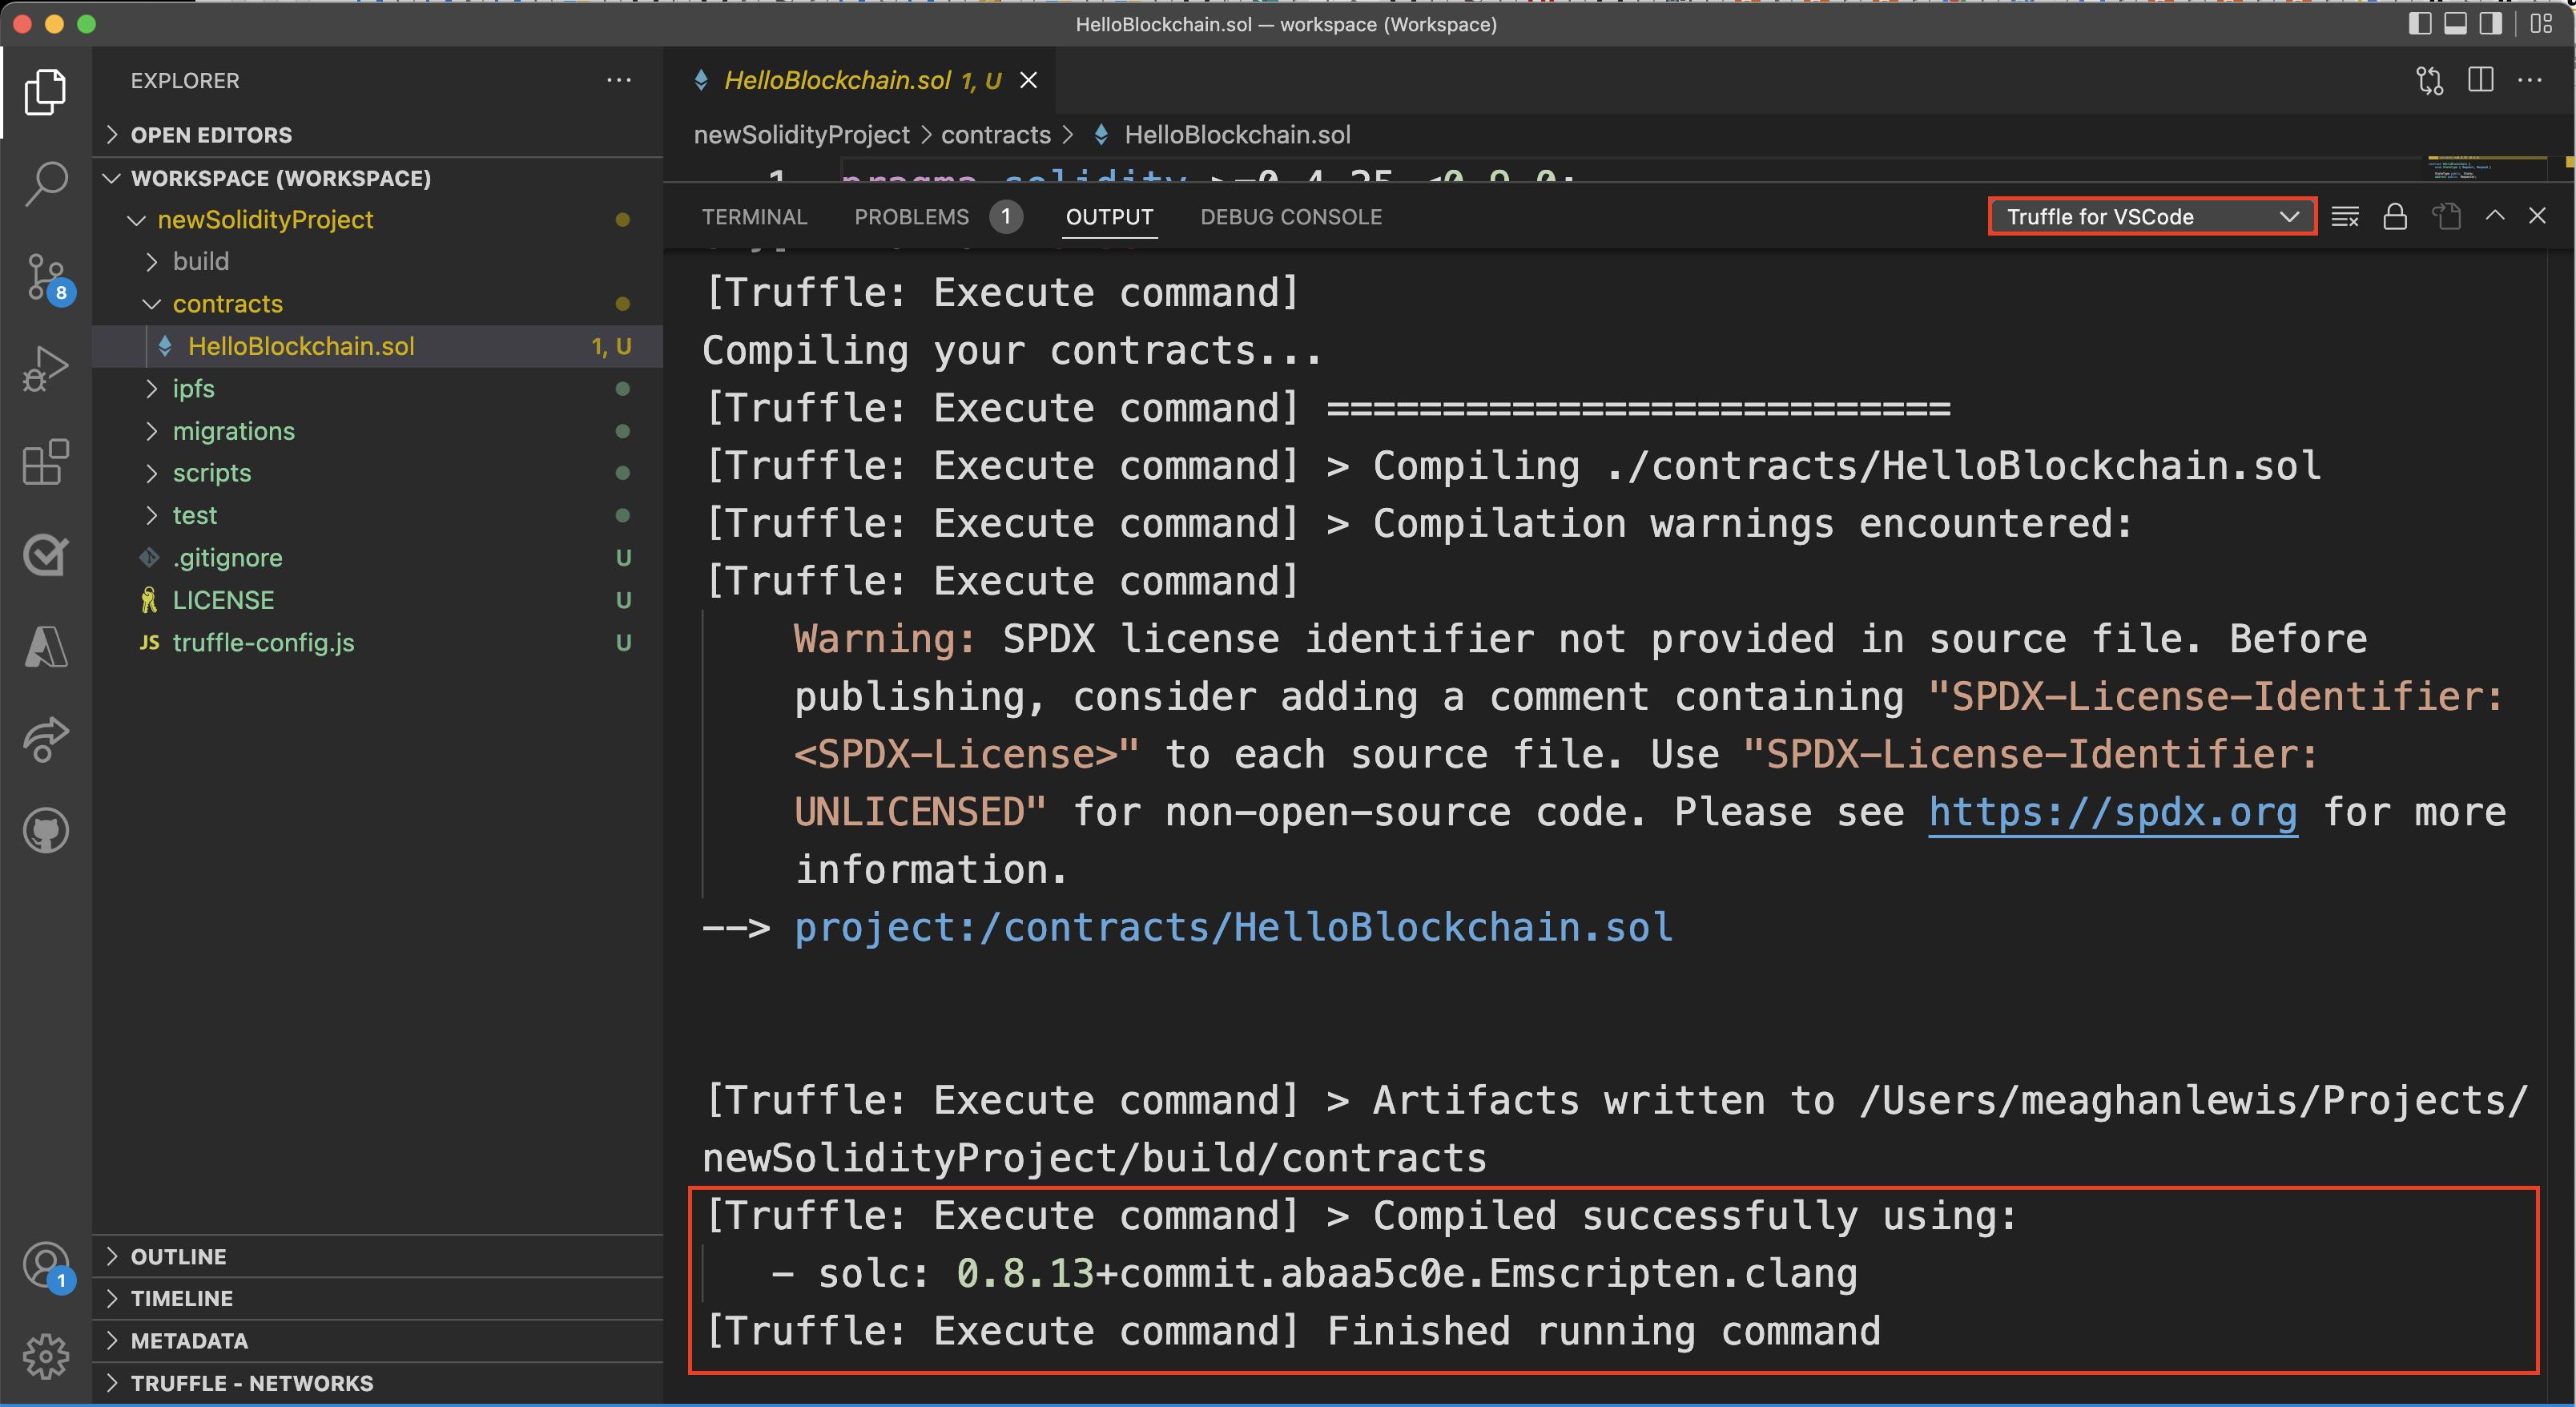This screenshot has width=2576, height=1407.
Task: Clear the output panel
Action: (2345, 216)
